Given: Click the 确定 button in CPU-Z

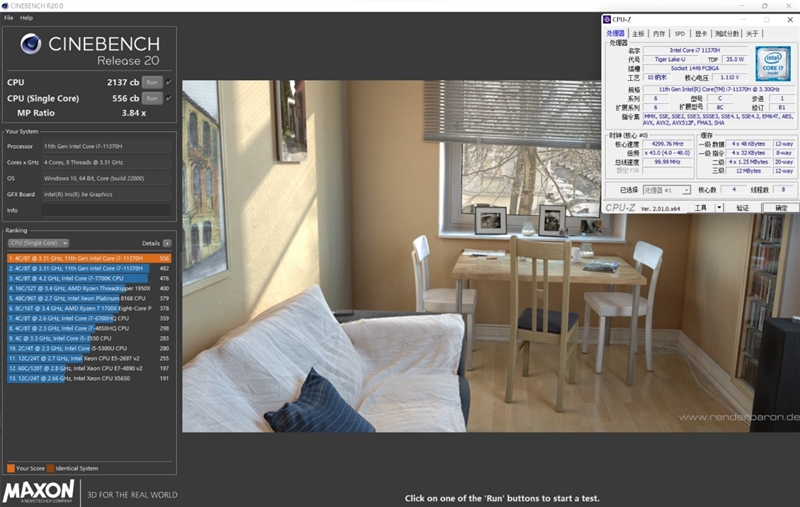Looking at the screenshot, I should (781, 208).
